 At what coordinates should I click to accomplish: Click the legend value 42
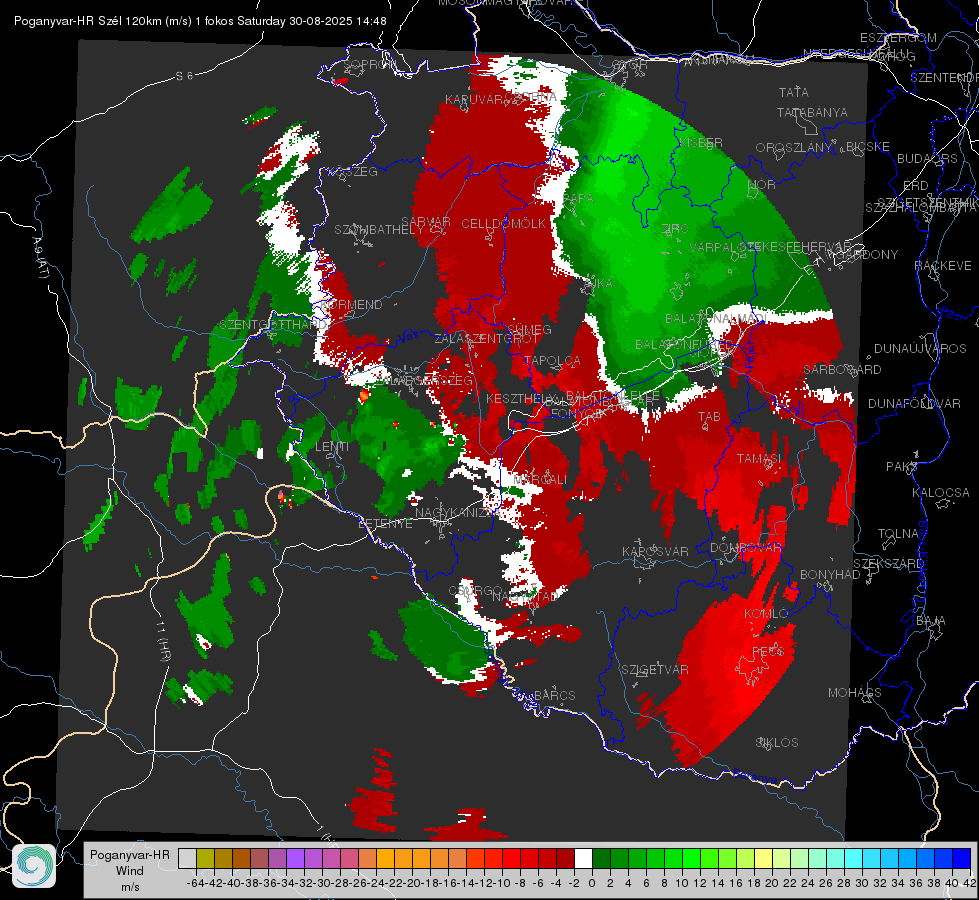[x=970, y=883]
